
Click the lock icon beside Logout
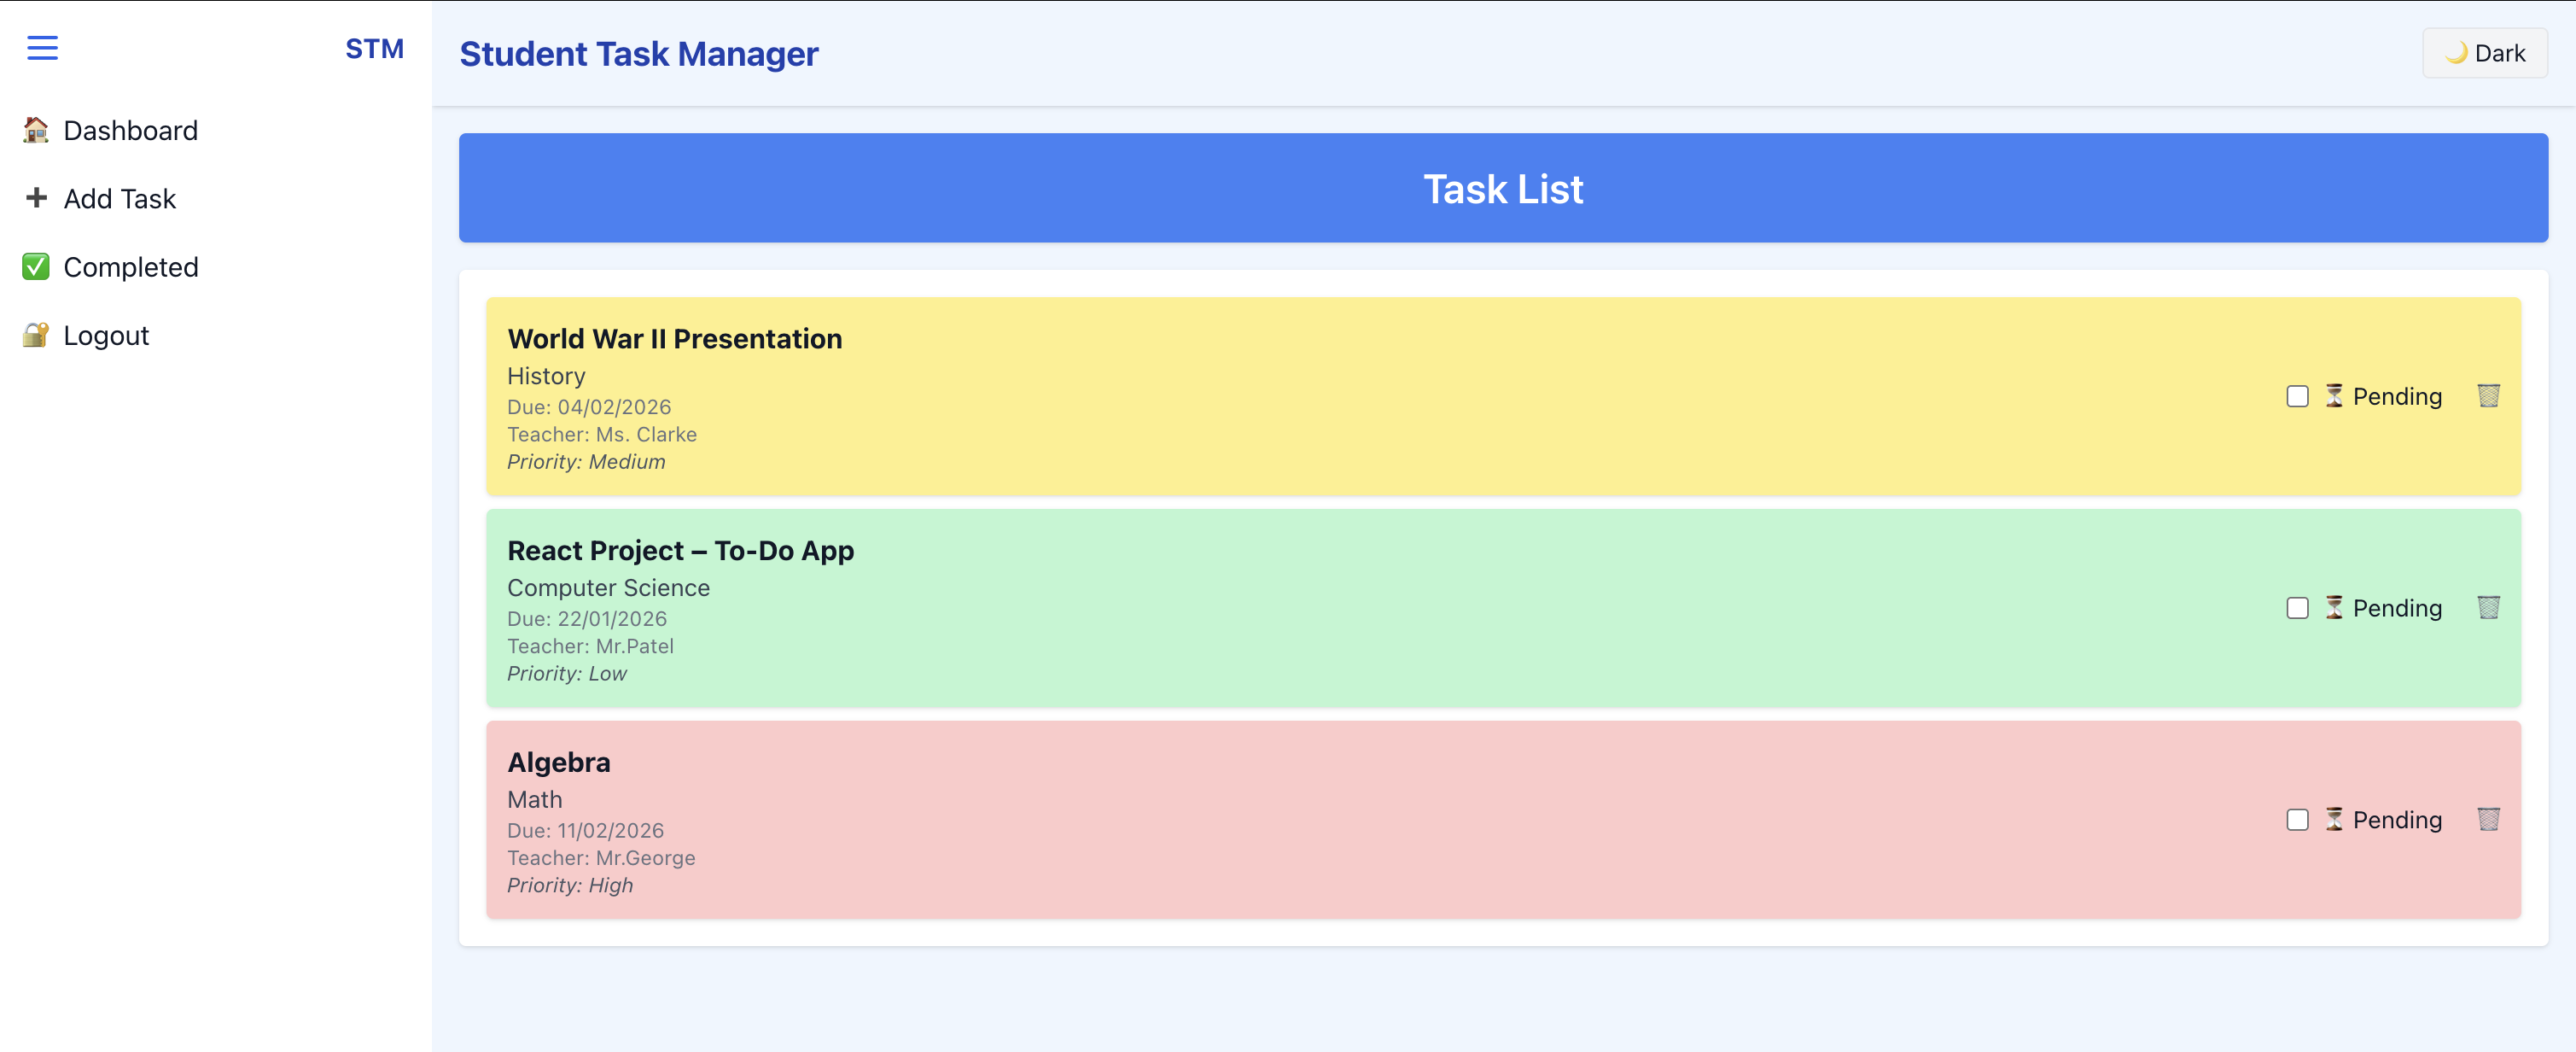tap(36, 335)
